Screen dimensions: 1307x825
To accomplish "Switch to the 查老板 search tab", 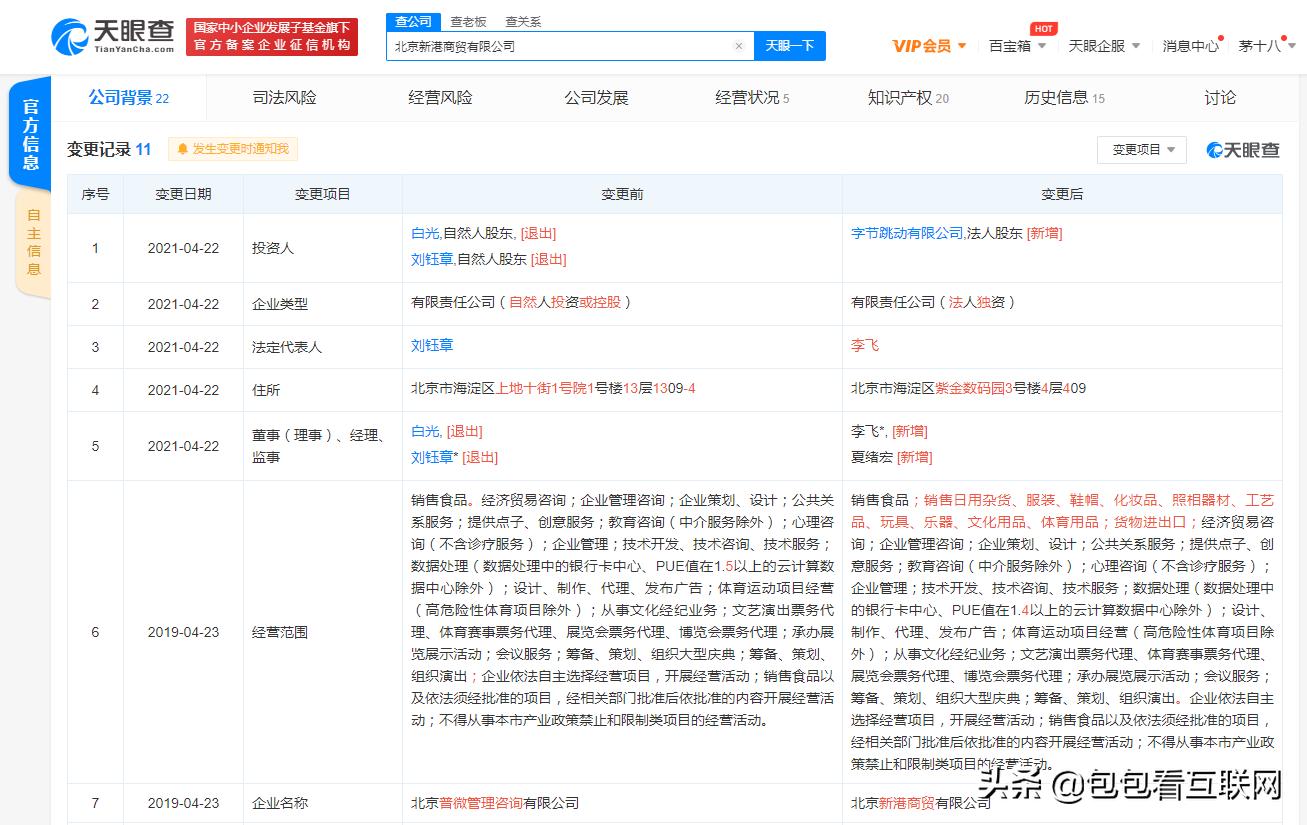I will (467, 20).
